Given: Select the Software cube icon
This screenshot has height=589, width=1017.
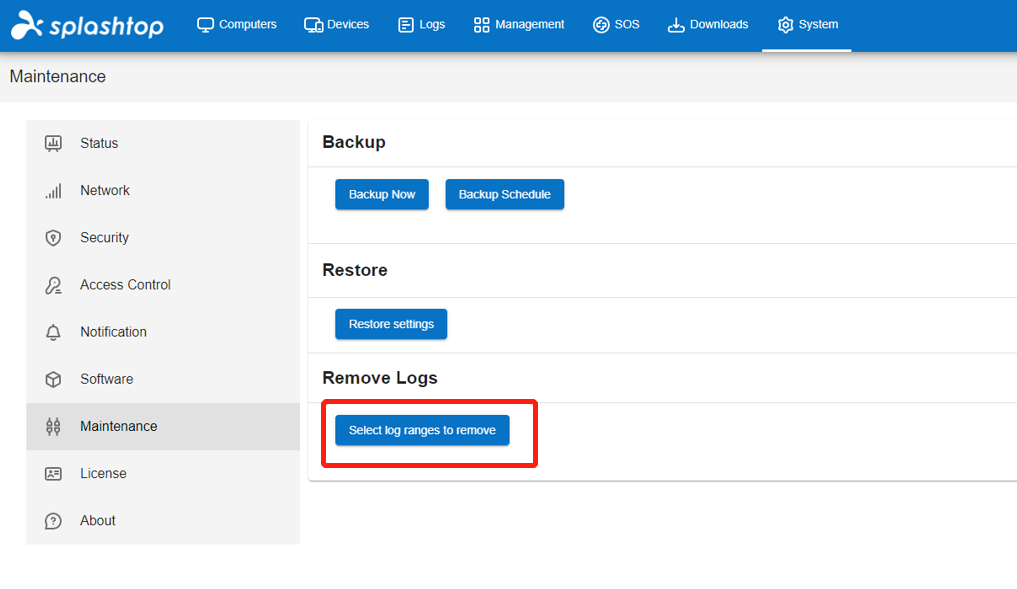Looking at the screenshot, I should pyautogui.click(x=53, y=379).
